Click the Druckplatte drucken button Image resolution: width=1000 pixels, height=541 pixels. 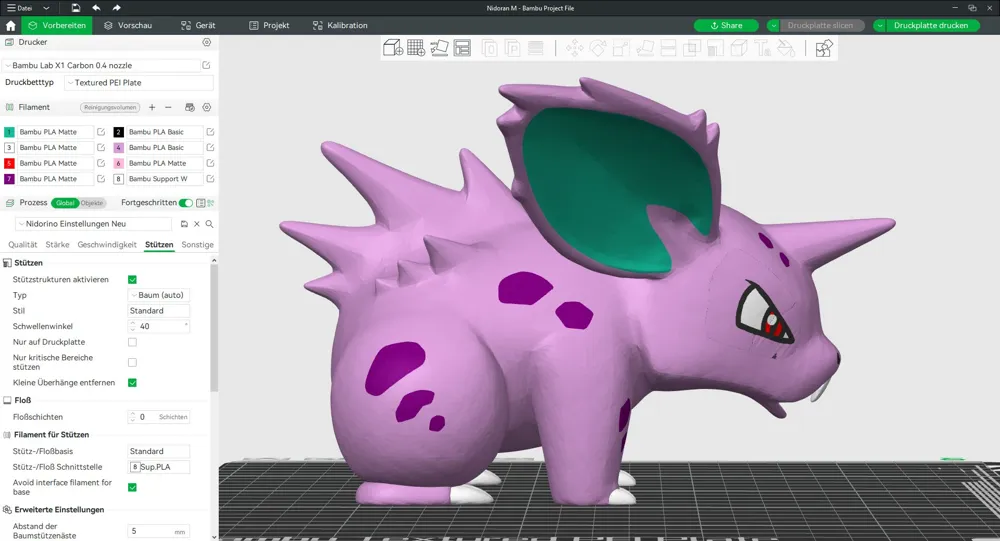coord(931,26)
